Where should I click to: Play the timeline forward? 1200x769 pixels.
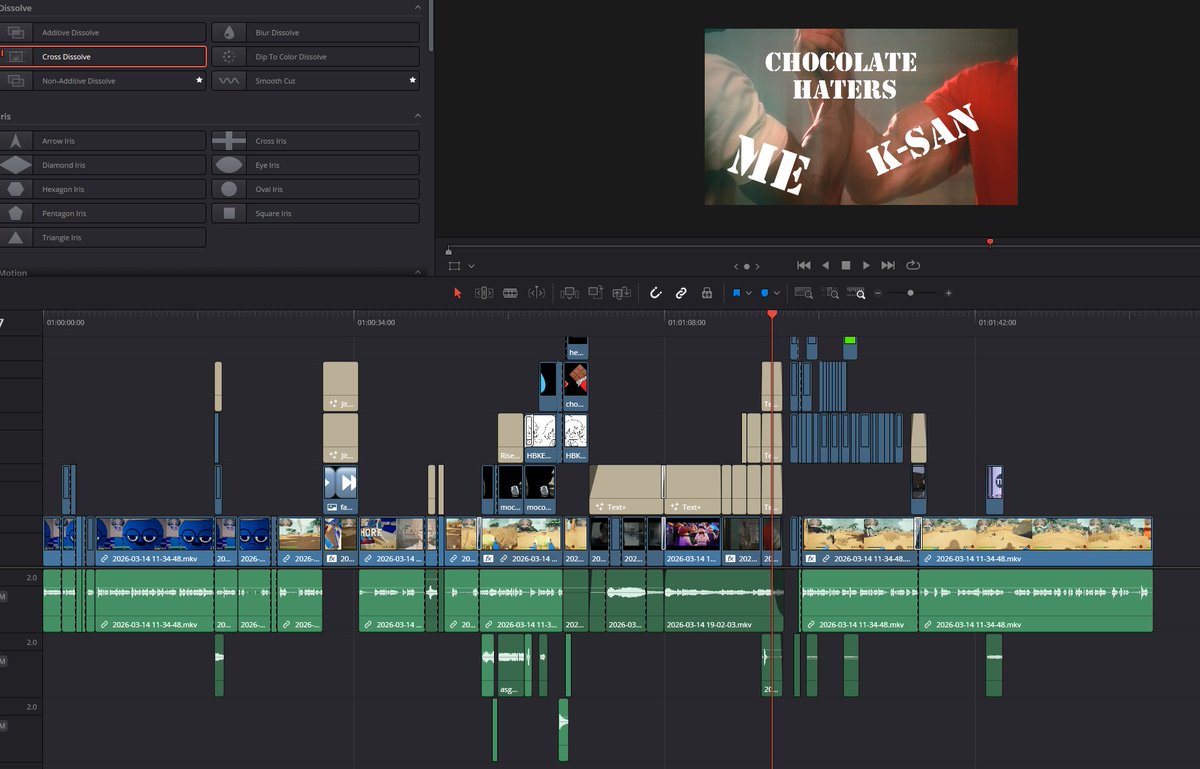(x=866, y=265)
